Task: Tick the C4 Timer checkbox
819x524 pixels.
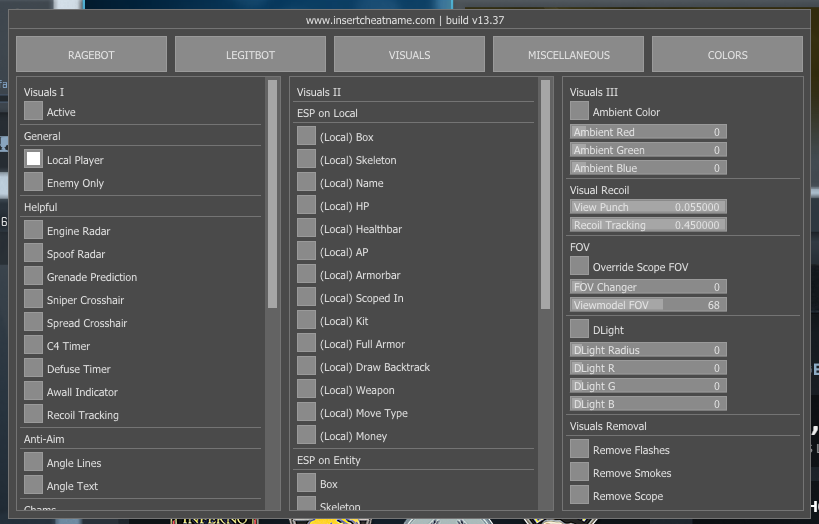Action: point(34,345)
